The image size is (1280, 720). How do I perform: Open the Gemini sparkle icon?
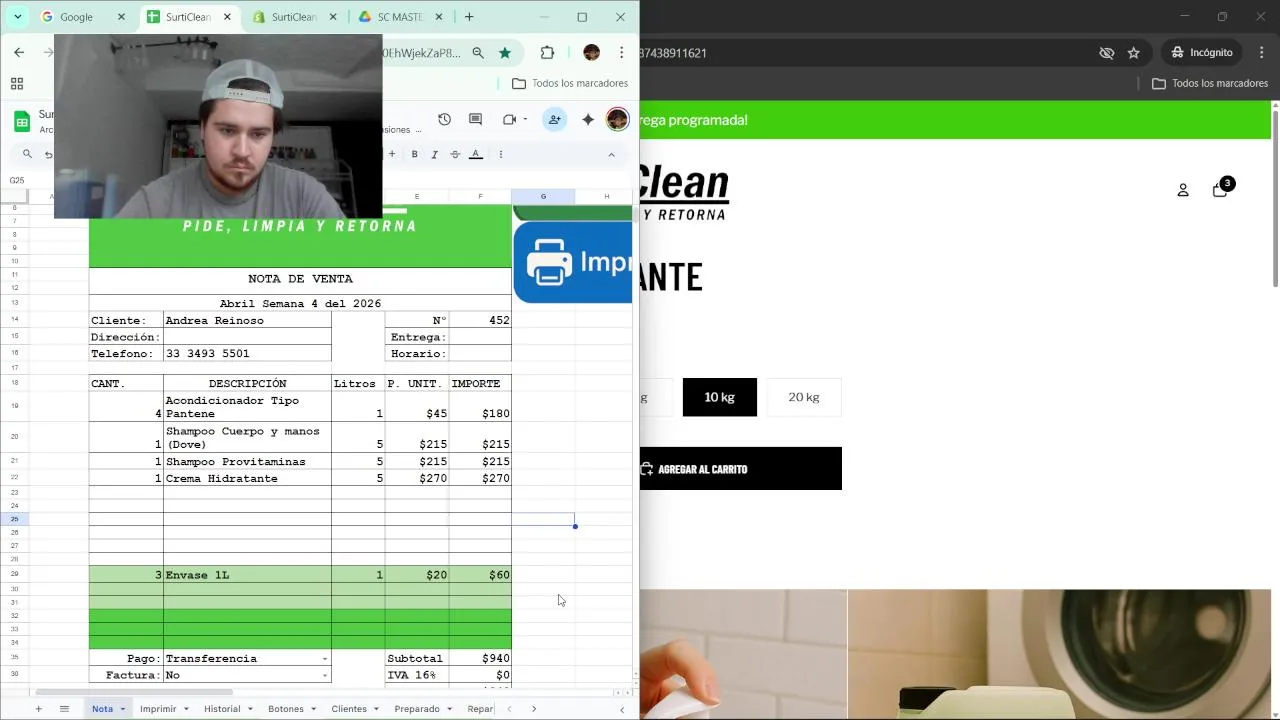click(x=588, y=119)
